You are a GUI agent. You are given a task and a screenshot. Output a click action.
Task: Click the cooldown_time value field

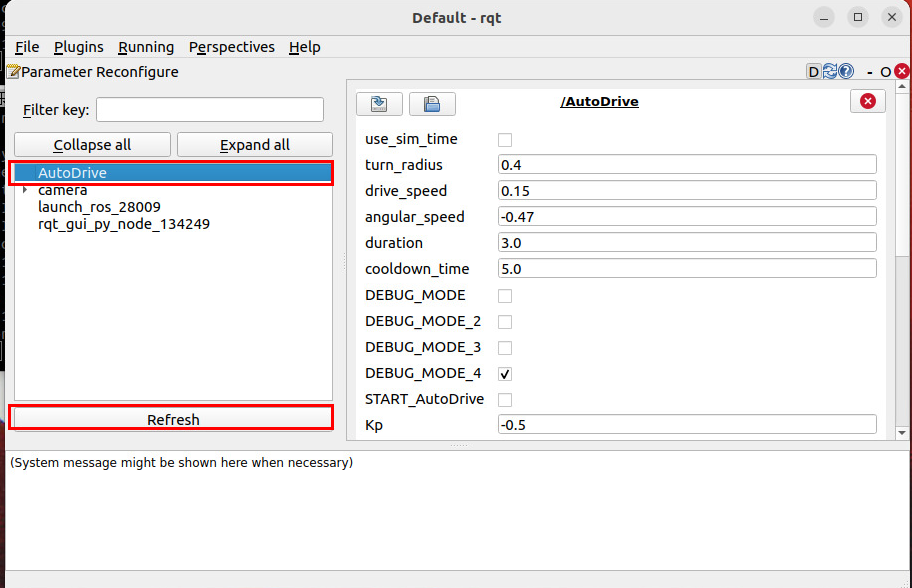687,269
